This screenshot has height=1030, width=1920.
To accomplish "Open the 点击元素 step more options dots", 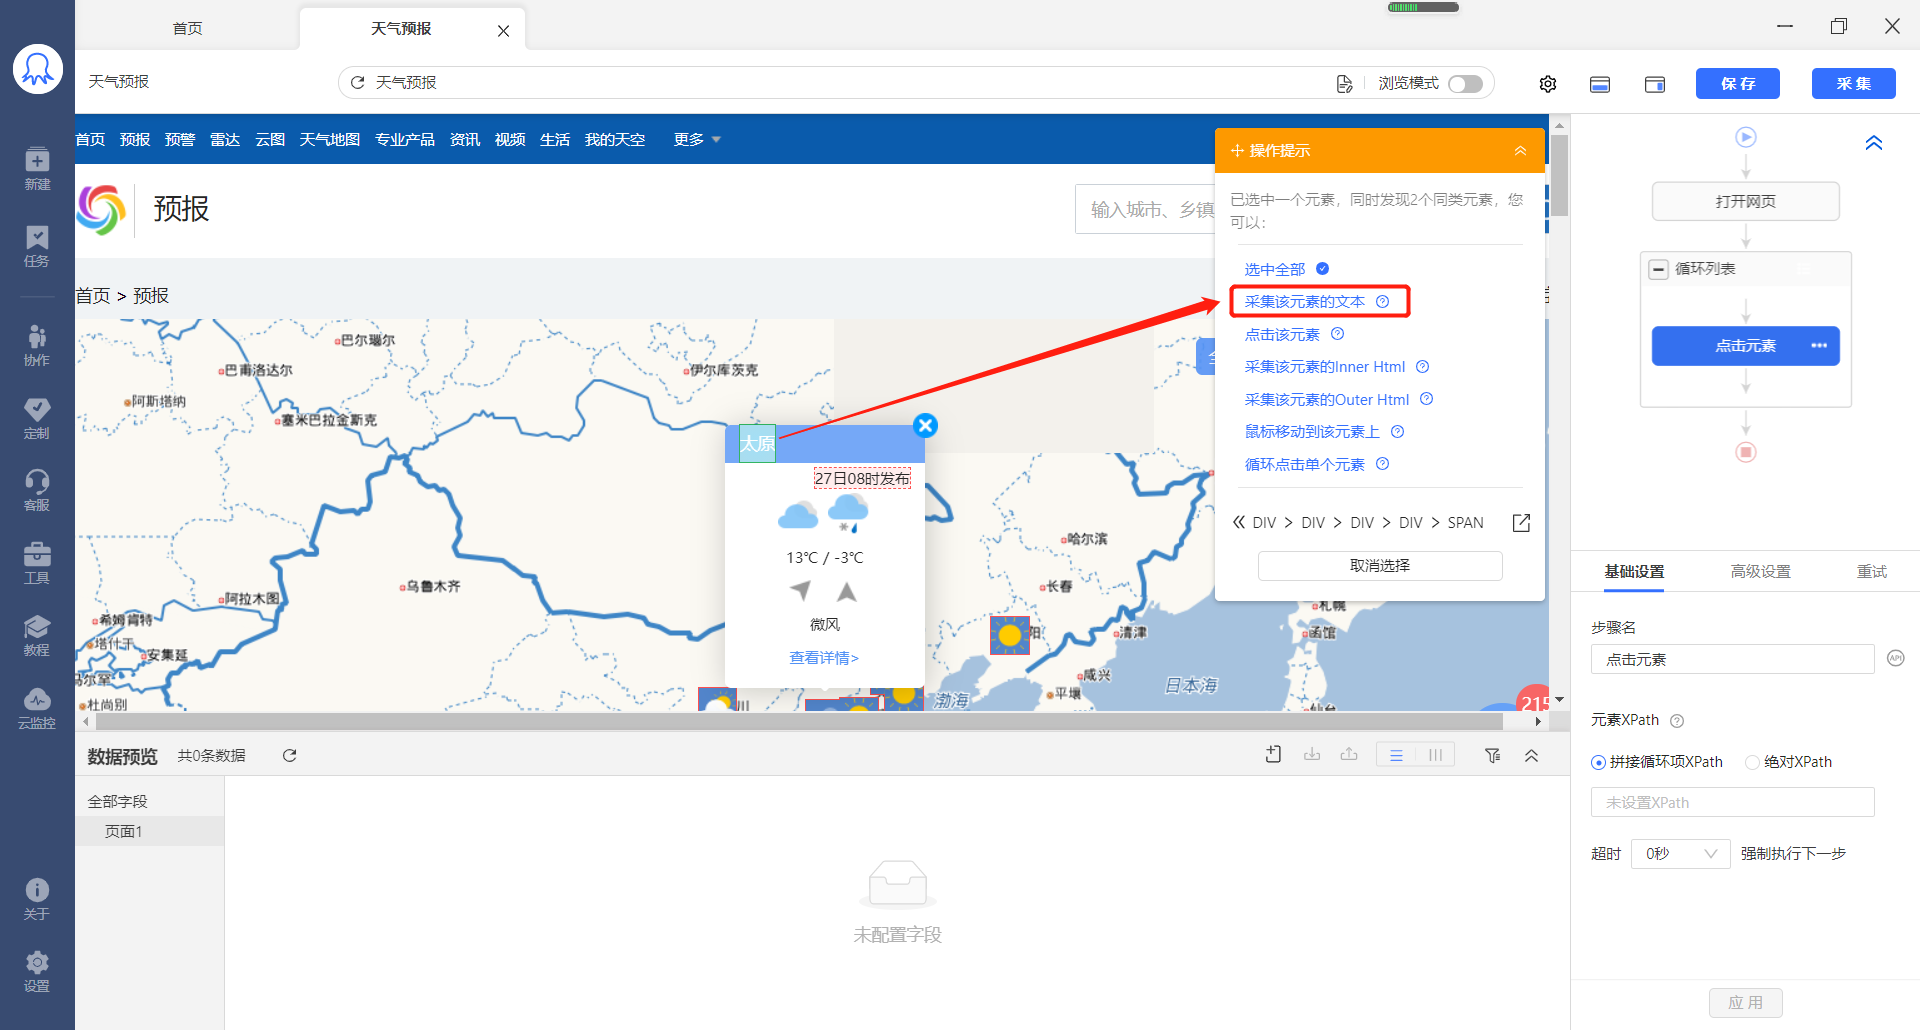I will coord(1819,346).
